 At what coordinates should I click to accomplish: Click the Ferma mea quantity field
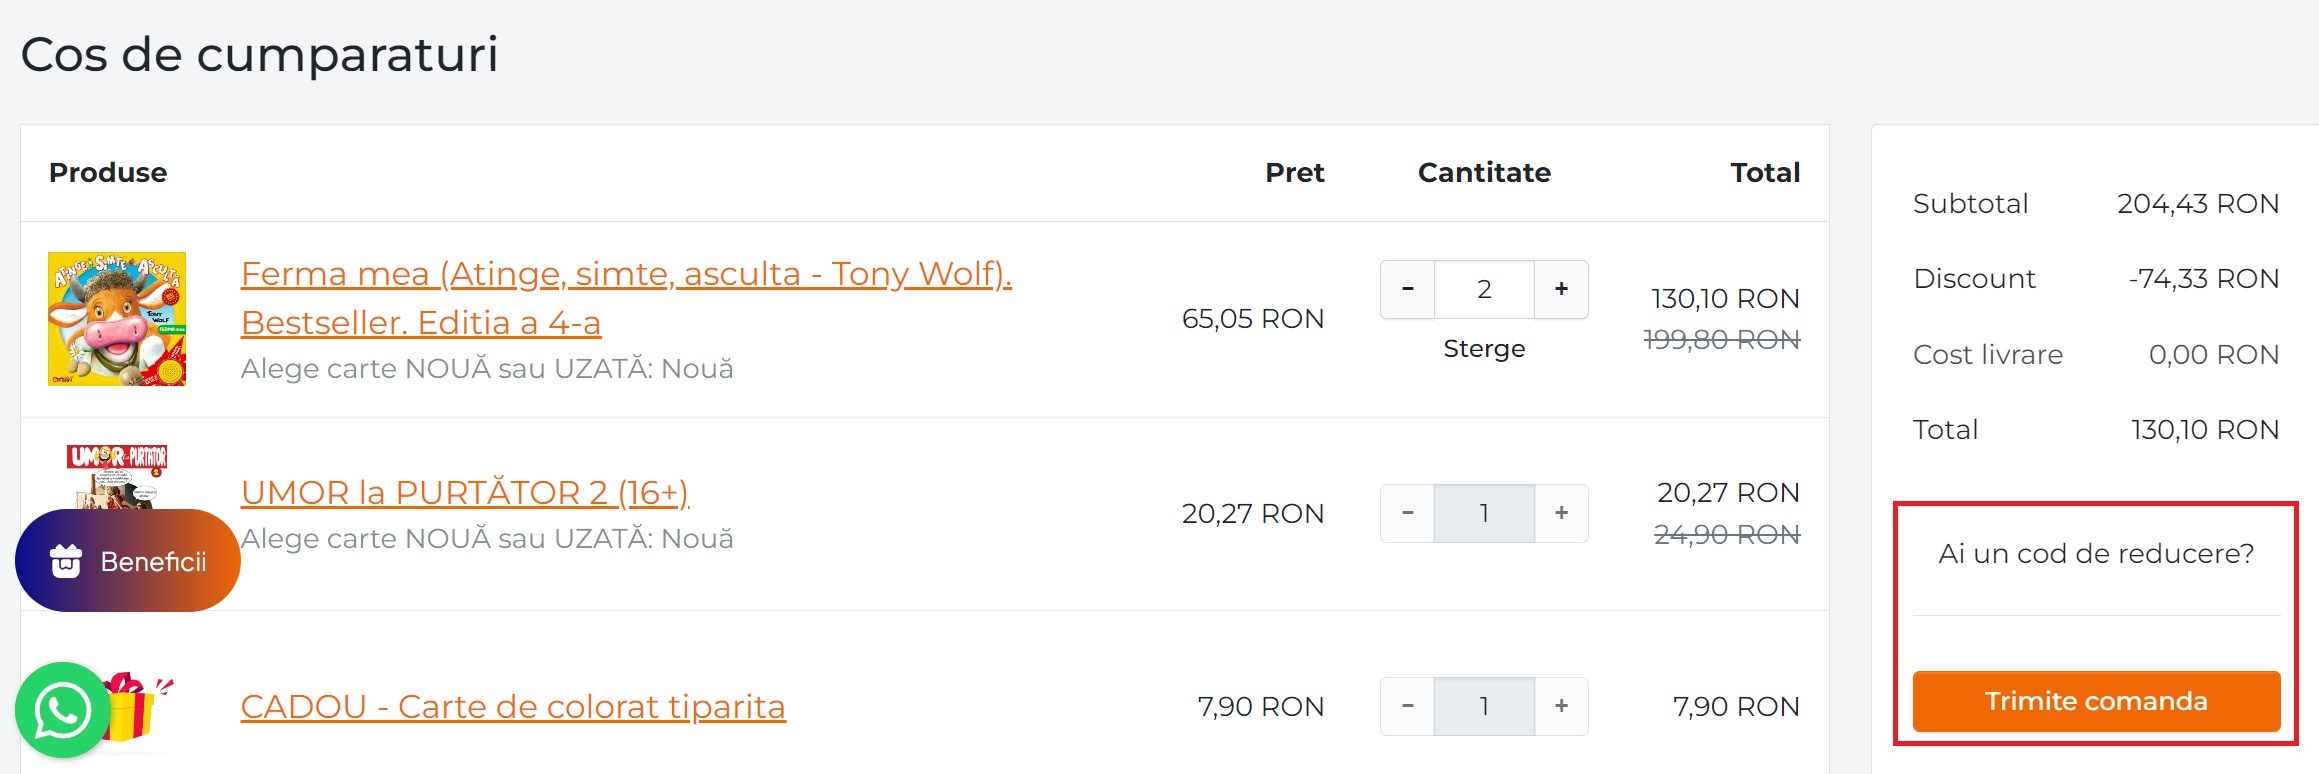1484,289
